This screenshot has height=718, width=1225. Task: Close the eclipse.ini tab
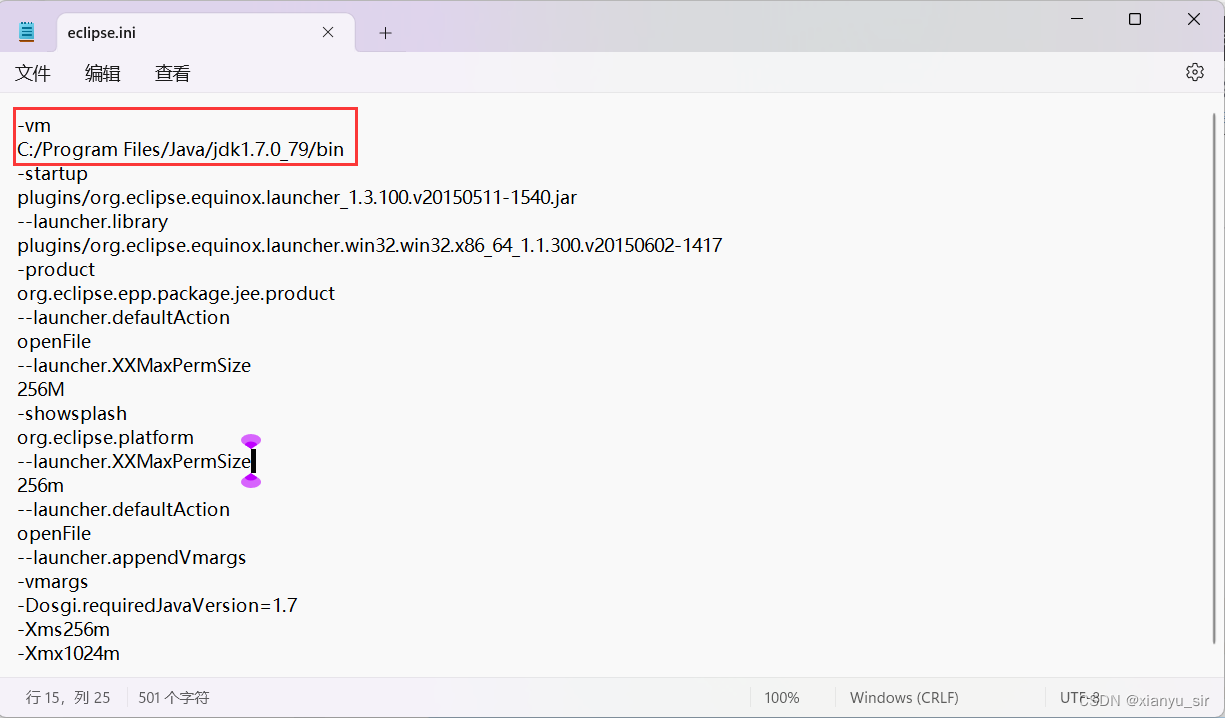tap(328, 32)
